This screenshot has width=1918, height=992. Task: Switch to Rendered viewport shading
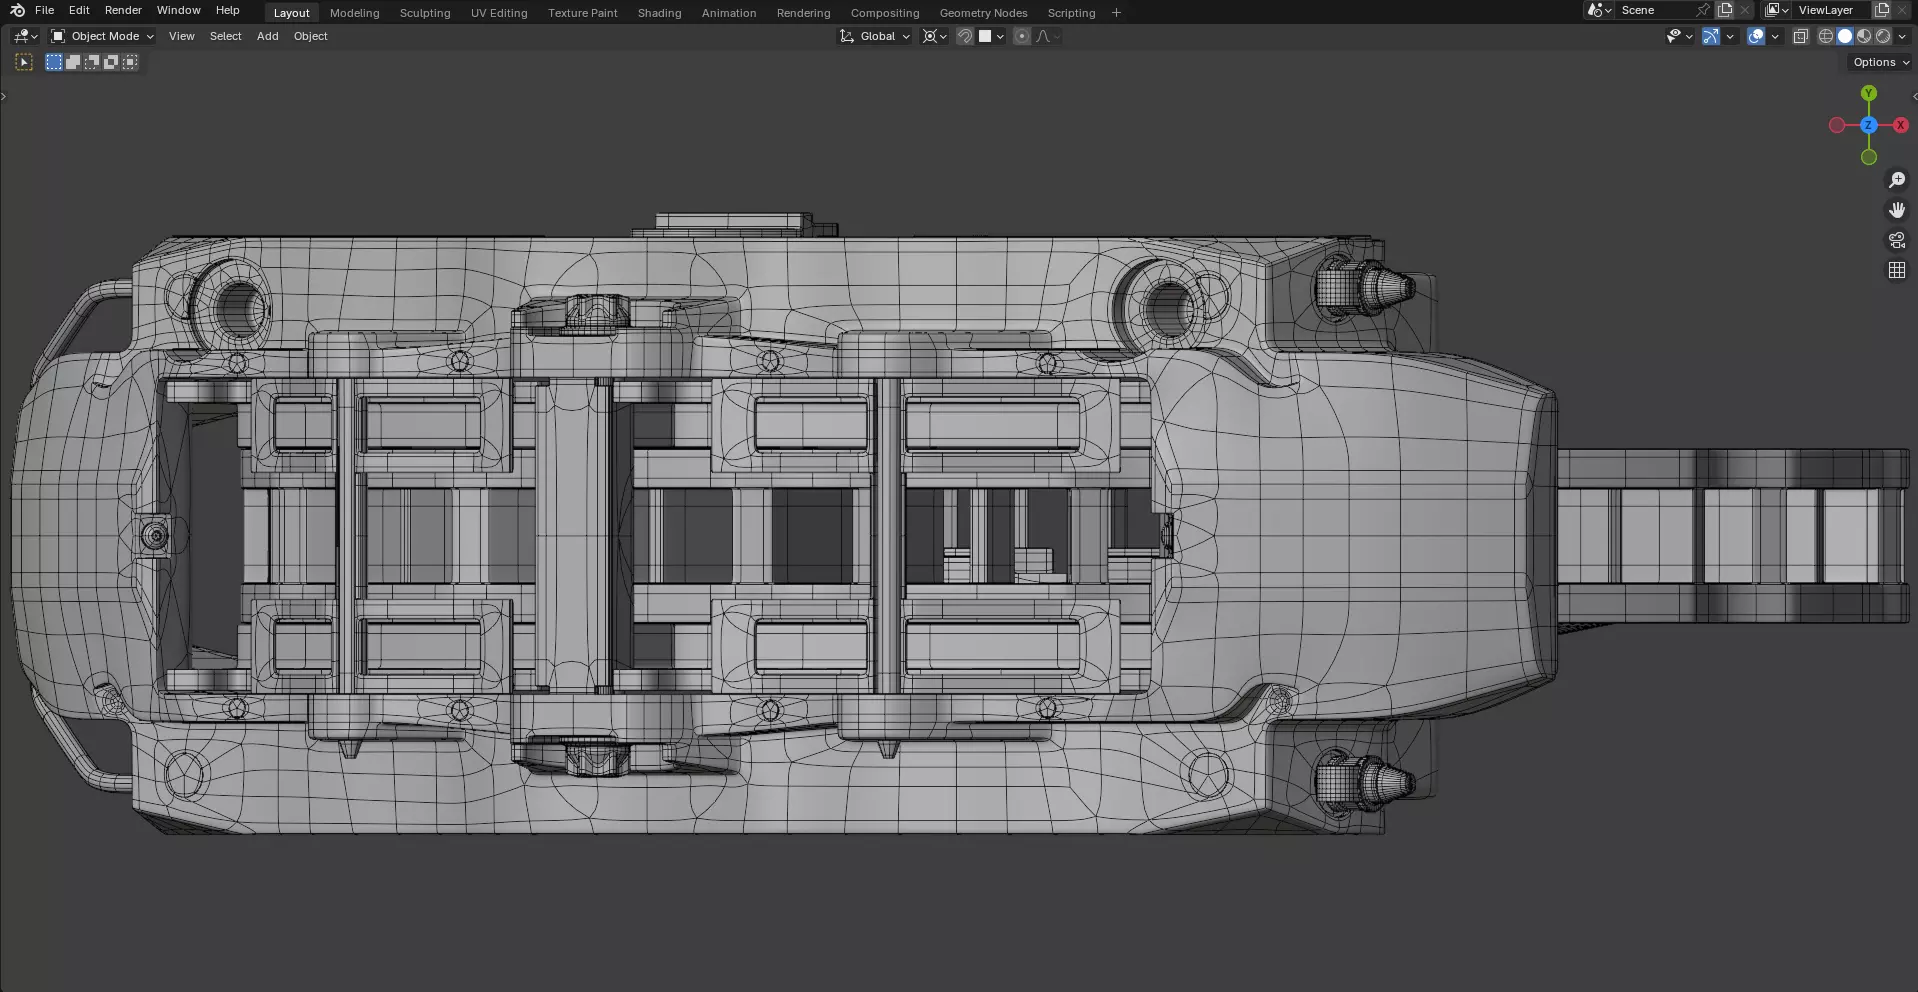point(1883,36)
